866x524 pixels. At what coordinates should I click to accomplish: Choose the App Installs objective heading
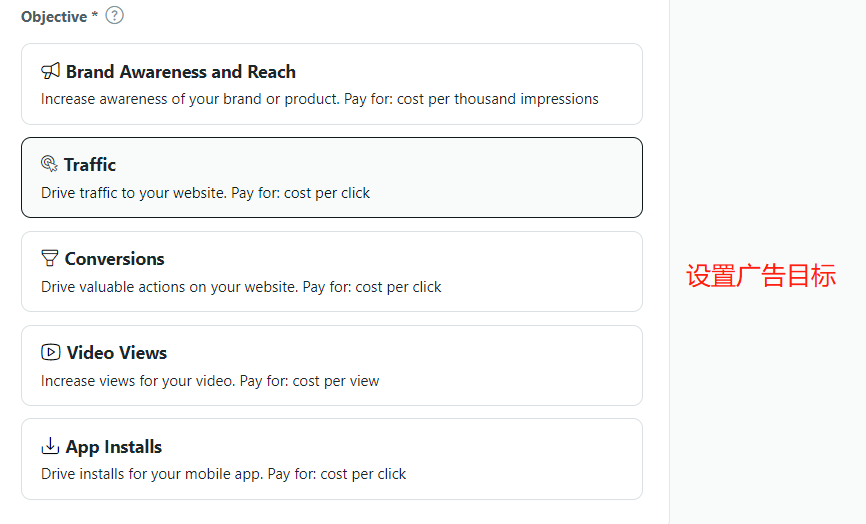(x=113, y=447)
